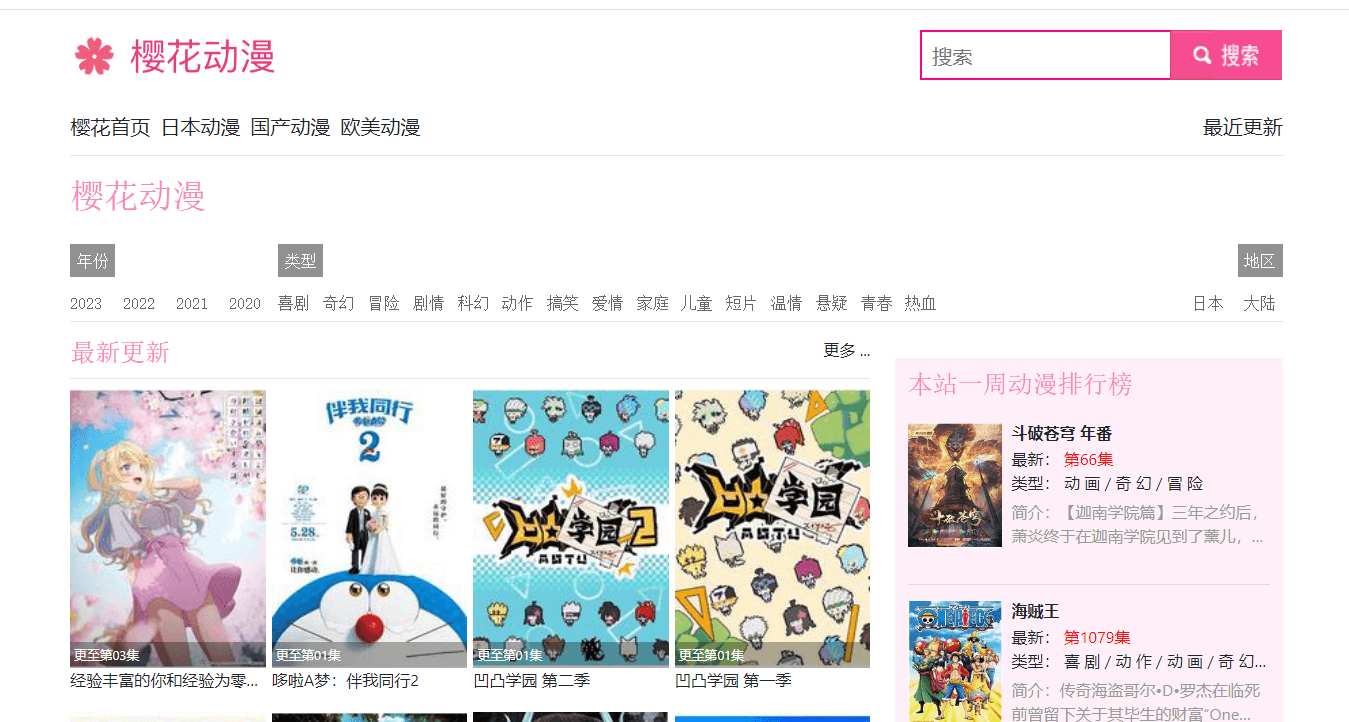Open the 最近更新 link at top right
Viewport: 1349px width, 722px height.
(x=1242, y=127)
